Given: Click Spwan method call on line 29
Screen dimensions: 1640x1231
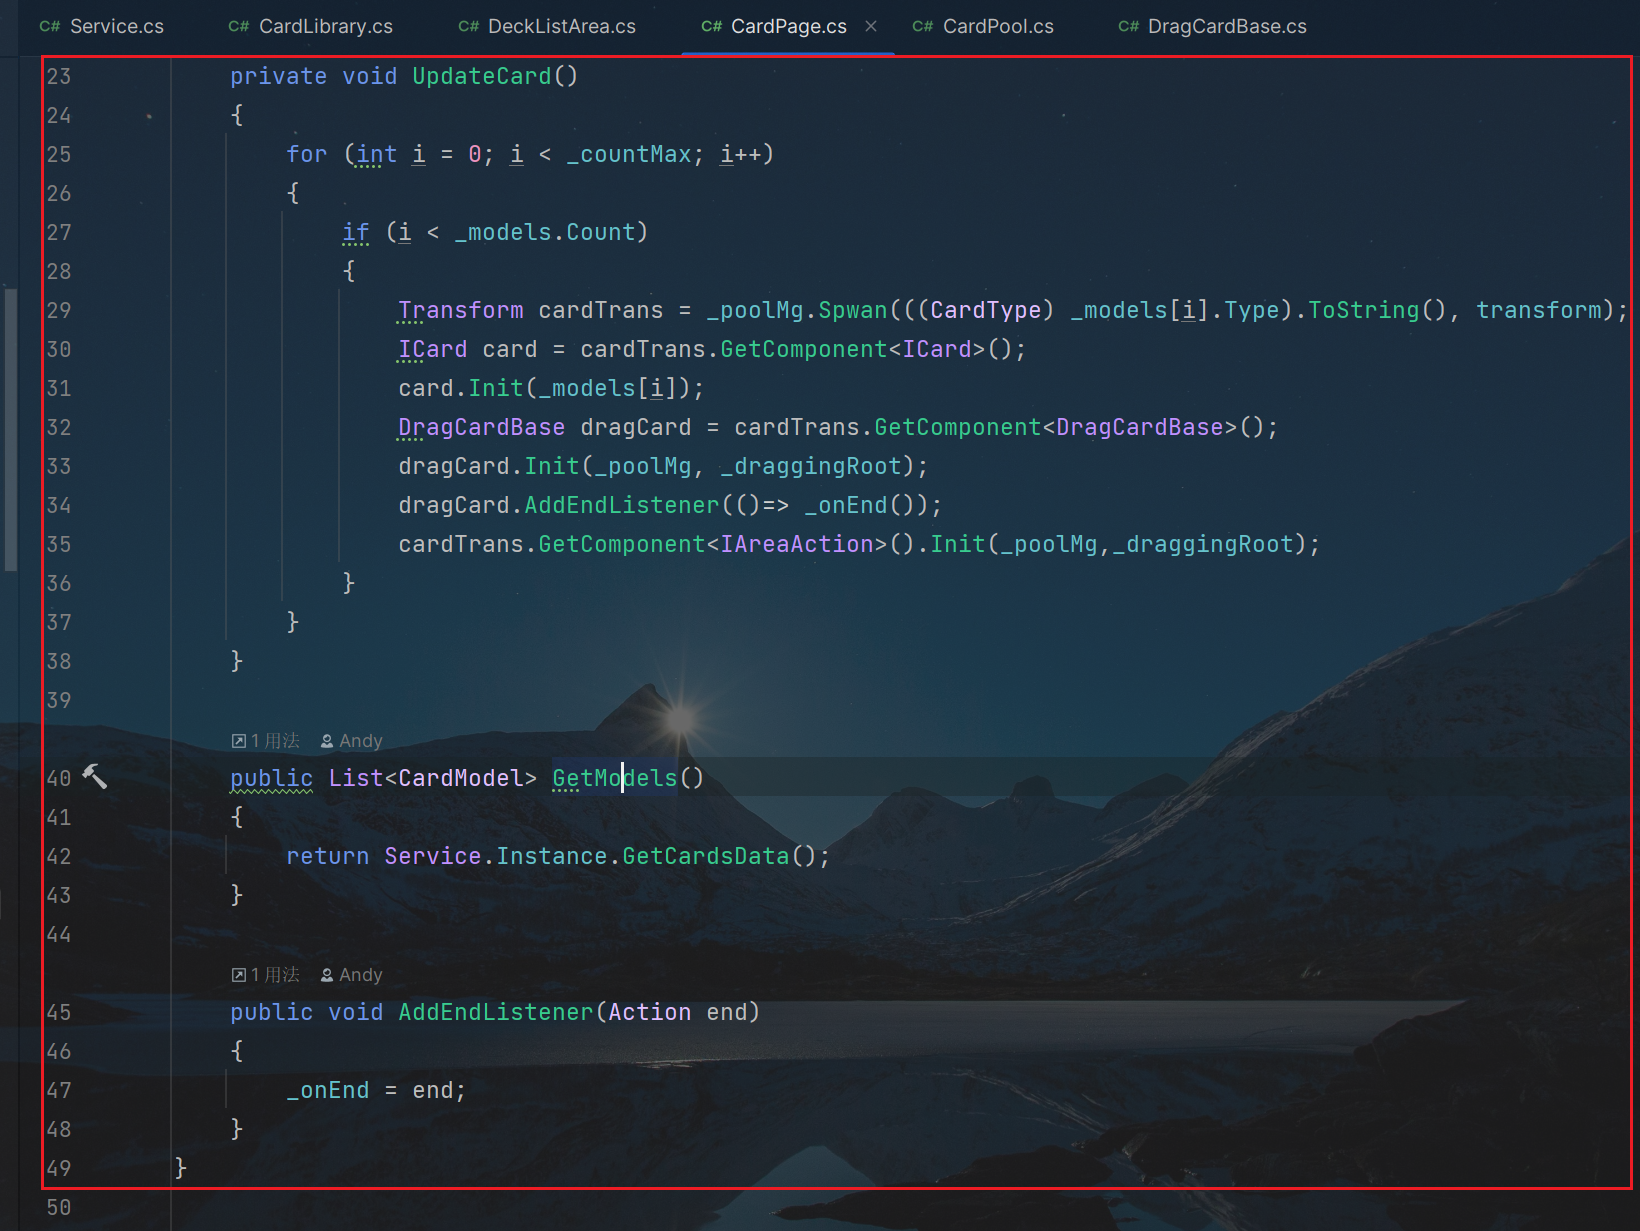Looking at the screenshot, I should (x=853, y=310).
